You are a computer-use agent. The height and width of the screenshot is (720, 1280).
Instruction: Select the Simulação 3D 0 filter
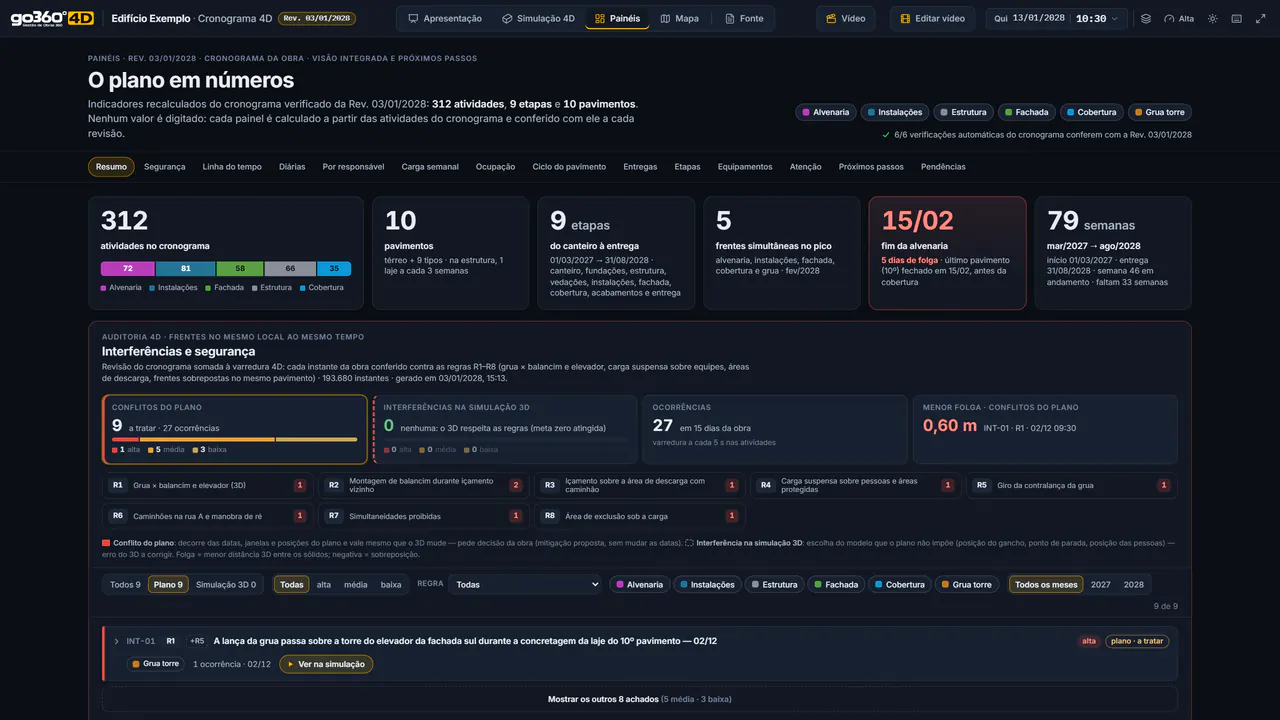226,585
